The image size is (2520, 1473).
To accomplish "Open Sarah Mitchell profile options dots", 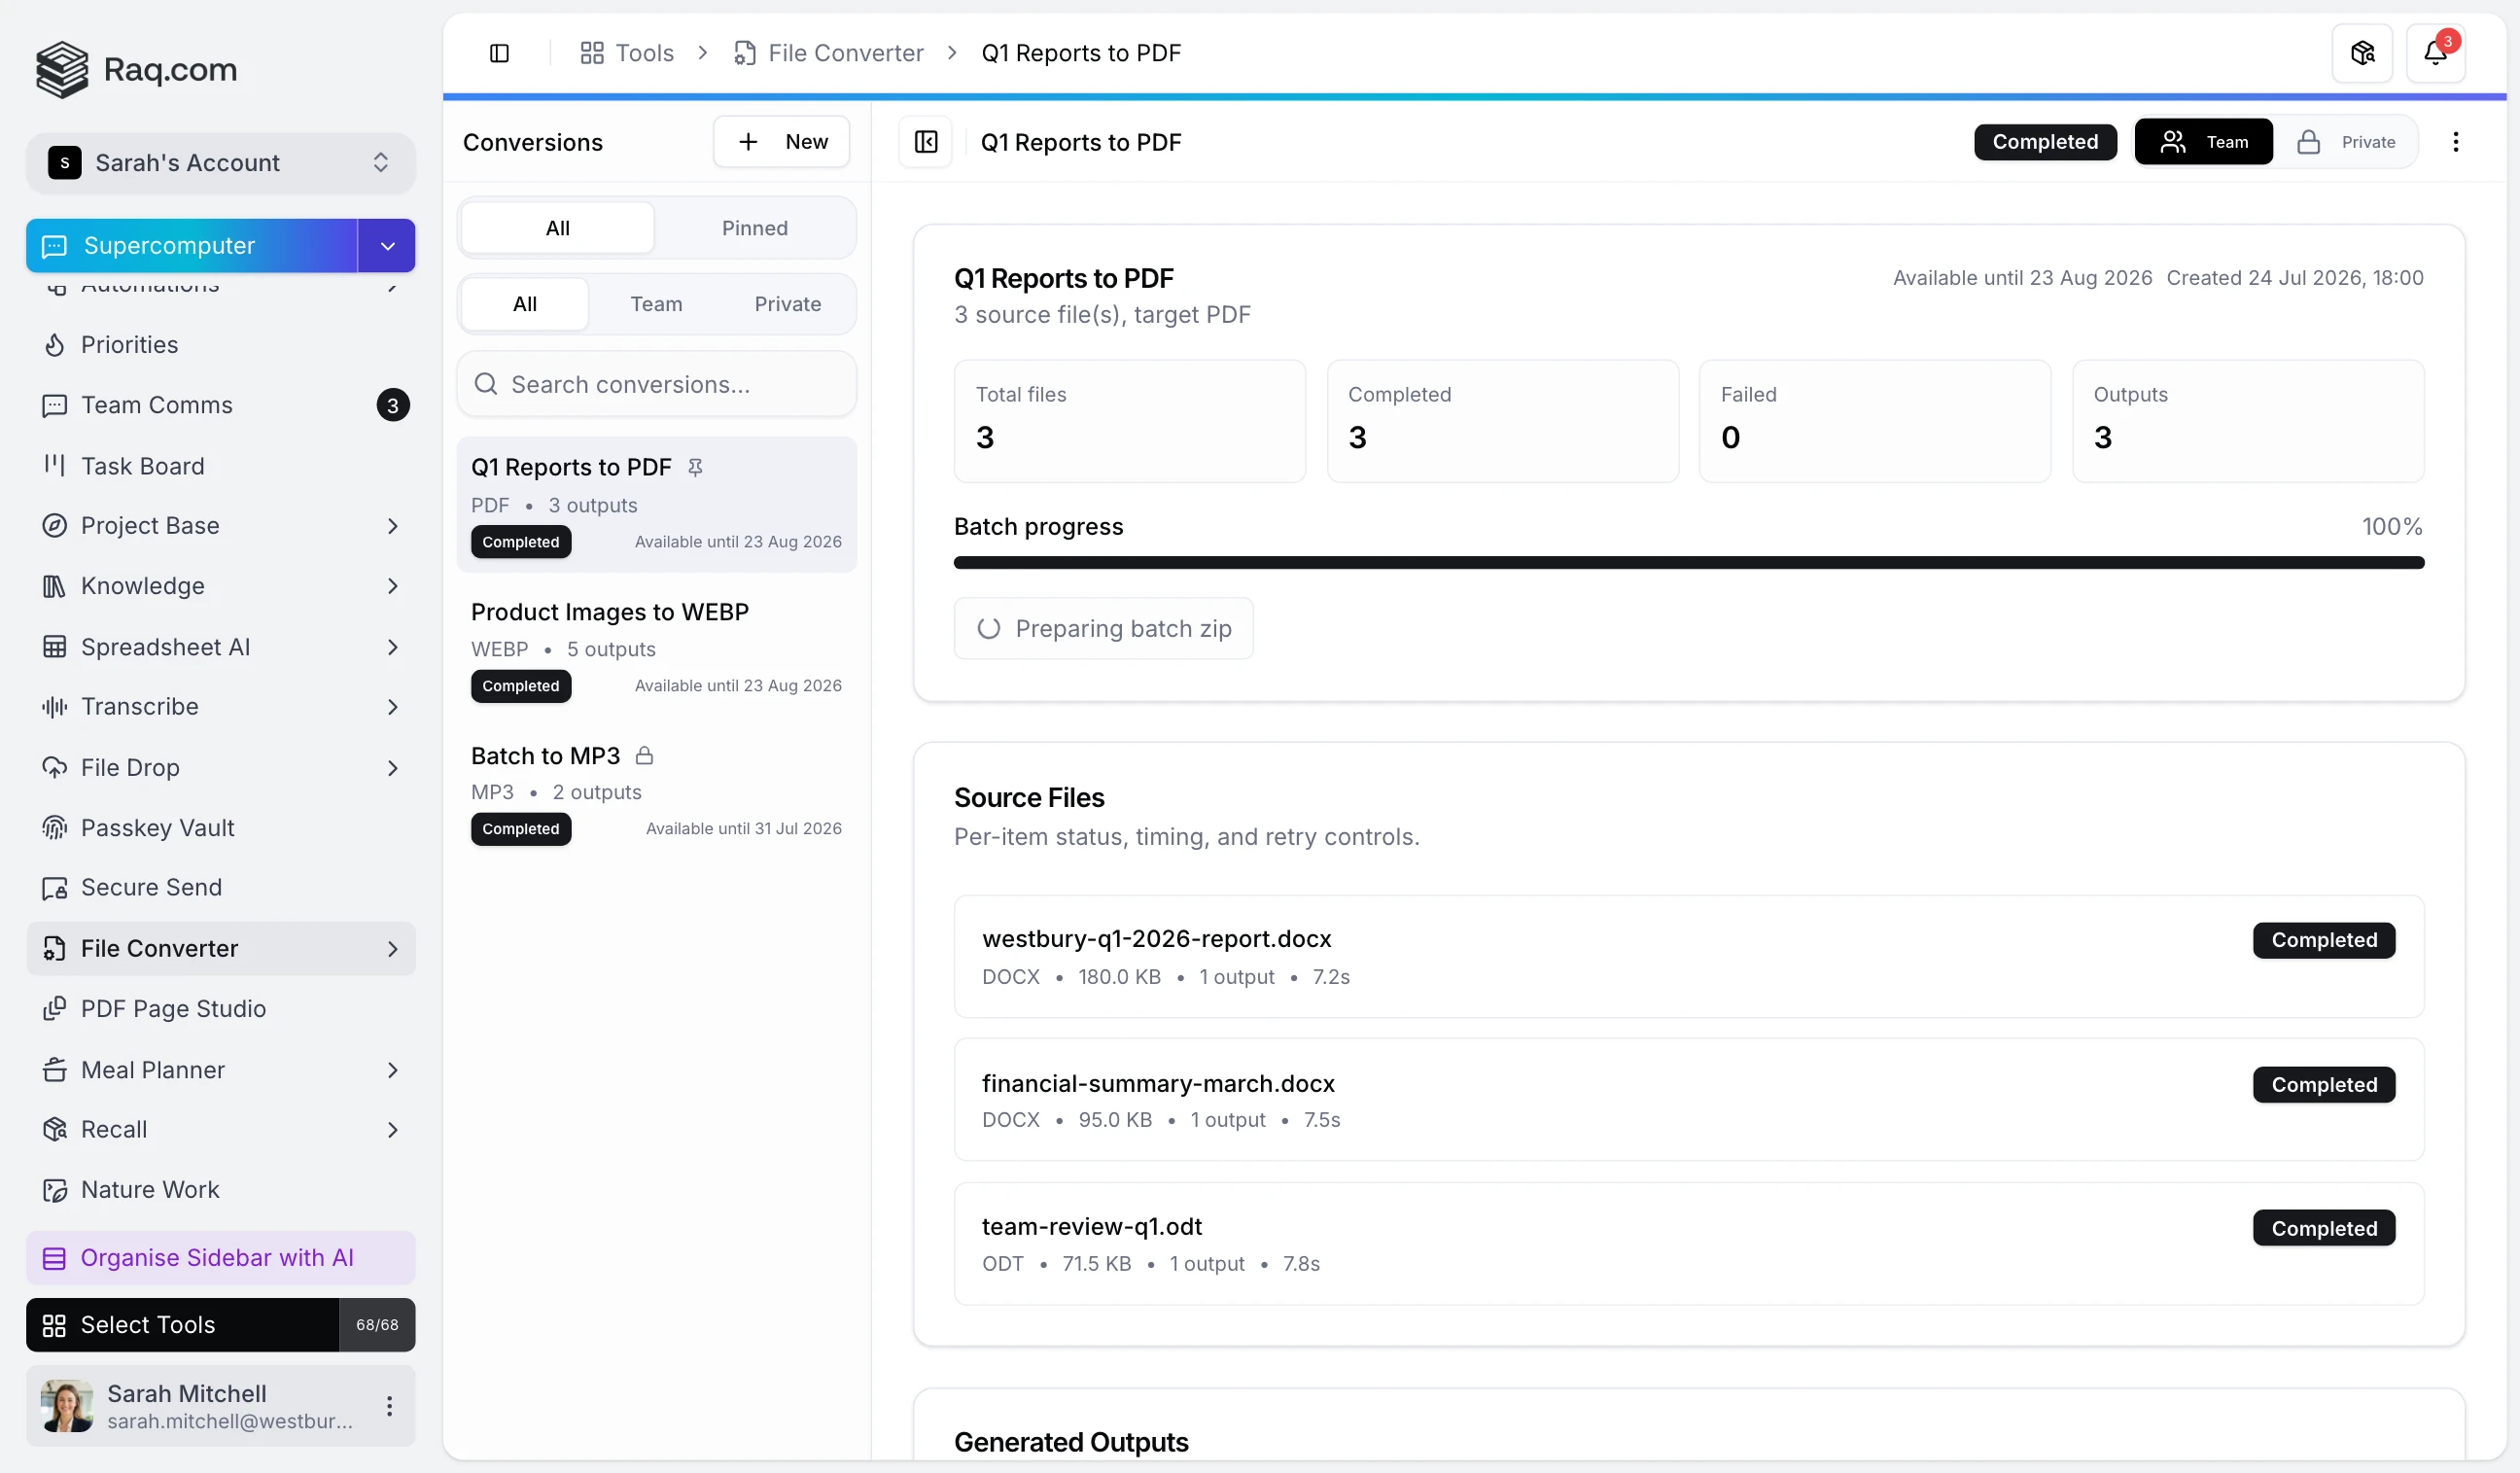I will [x=389, y=1406].
